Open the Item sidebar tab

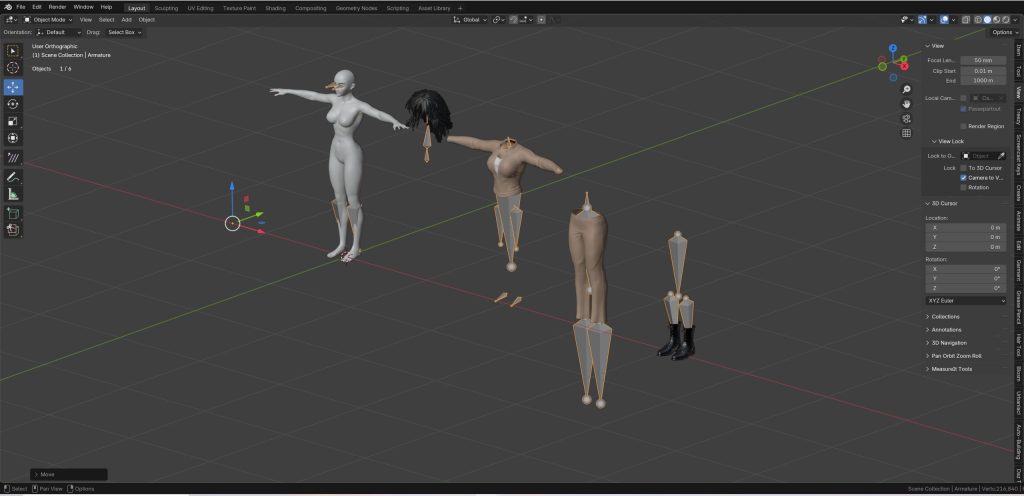click(x=1018, y=50)
